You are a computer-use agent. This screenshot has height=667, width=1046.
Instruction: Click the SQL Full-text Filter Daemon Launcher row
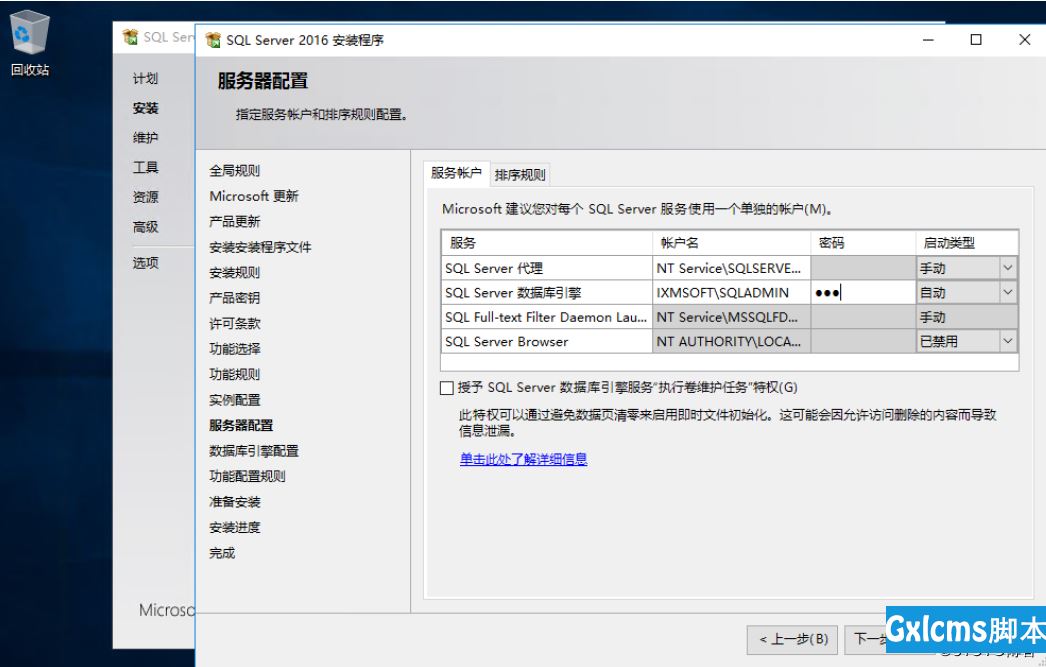point(546,317)
